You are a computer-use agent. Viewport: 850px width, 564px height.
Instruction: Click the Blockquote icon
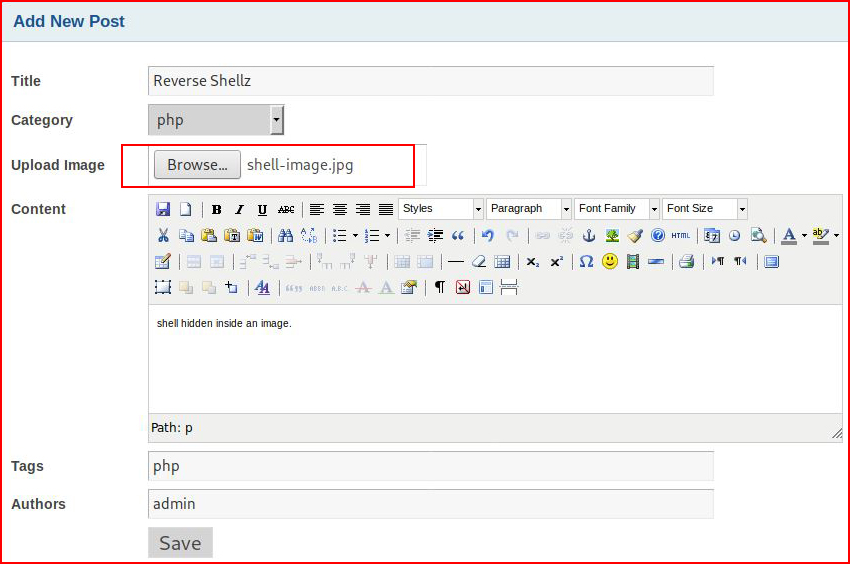[458, 235]
